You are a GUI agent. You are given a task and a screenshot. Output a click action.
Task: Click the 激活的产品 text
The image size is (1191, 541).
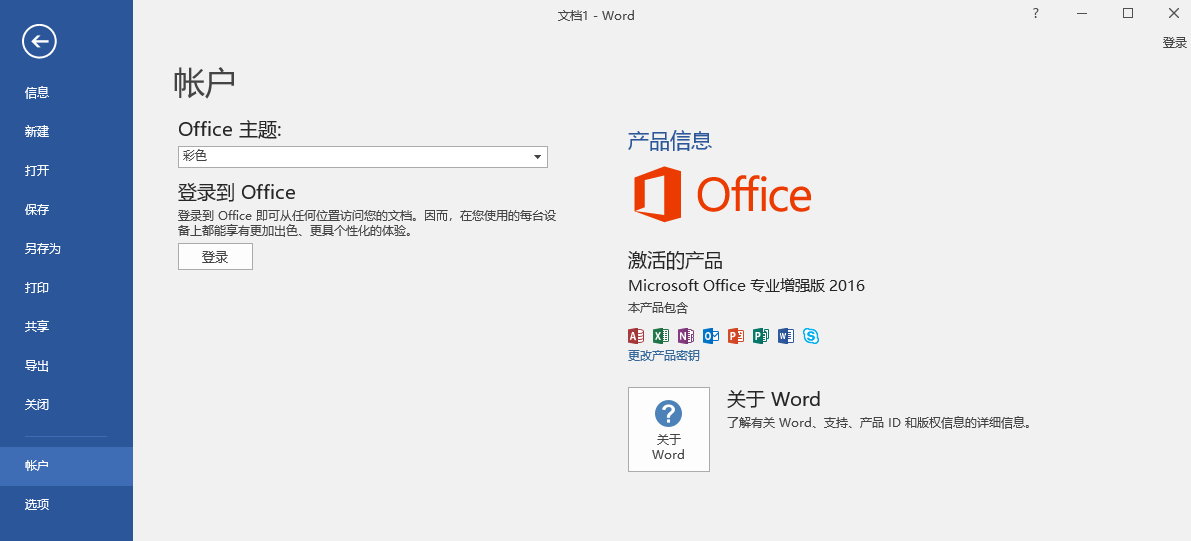pyautogui.click(x=675, y=260)
